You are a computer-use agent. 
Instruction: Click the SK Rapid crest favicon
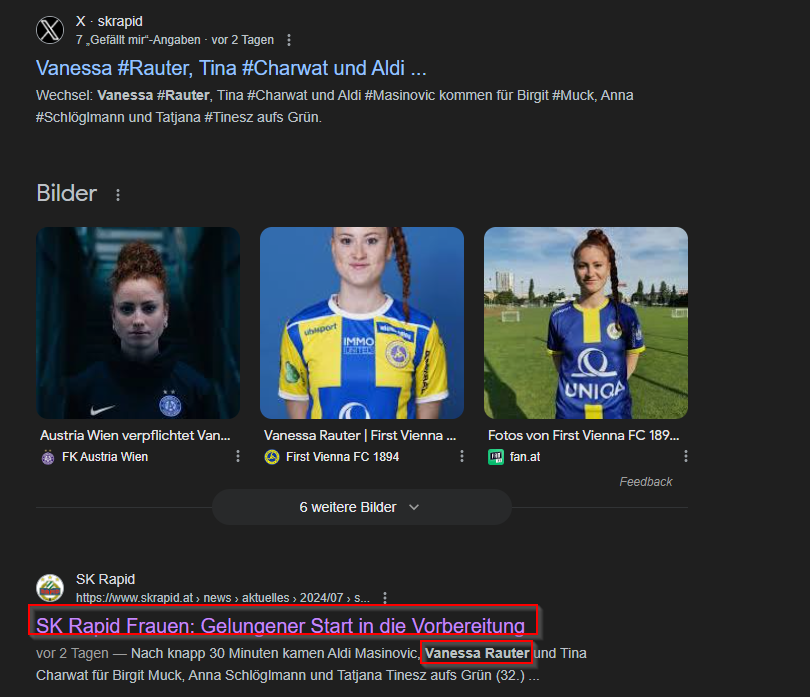[50, 588]
